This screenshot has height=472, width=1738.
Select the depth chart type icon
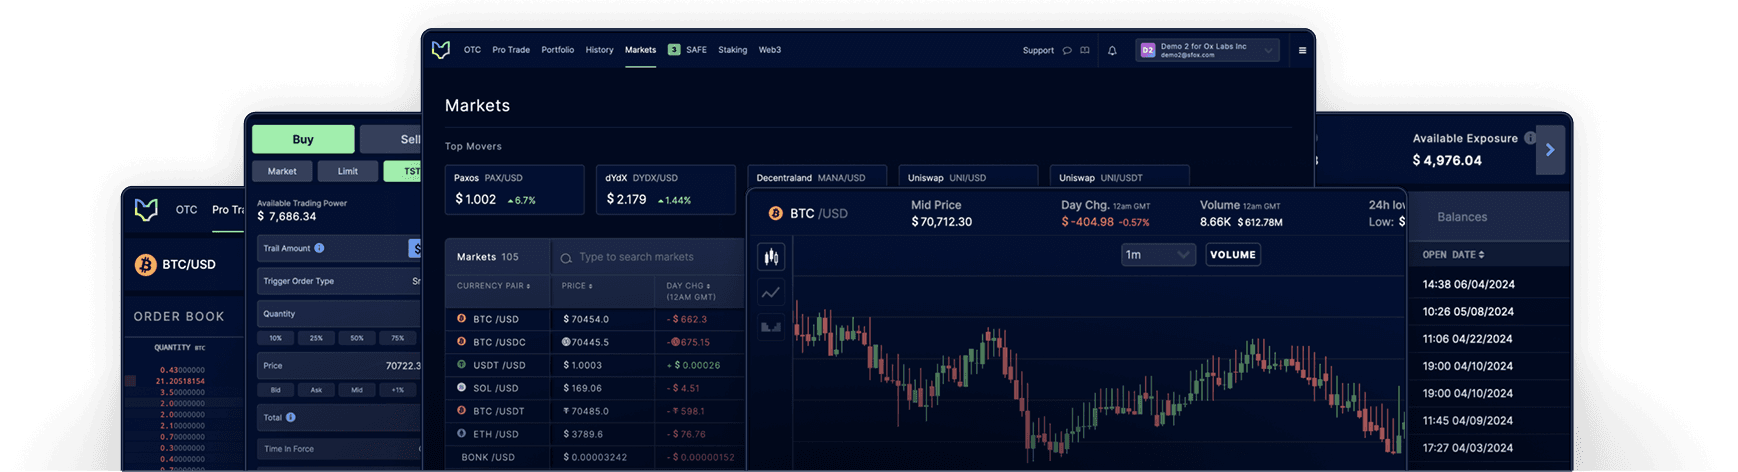(x=771, y=327)
